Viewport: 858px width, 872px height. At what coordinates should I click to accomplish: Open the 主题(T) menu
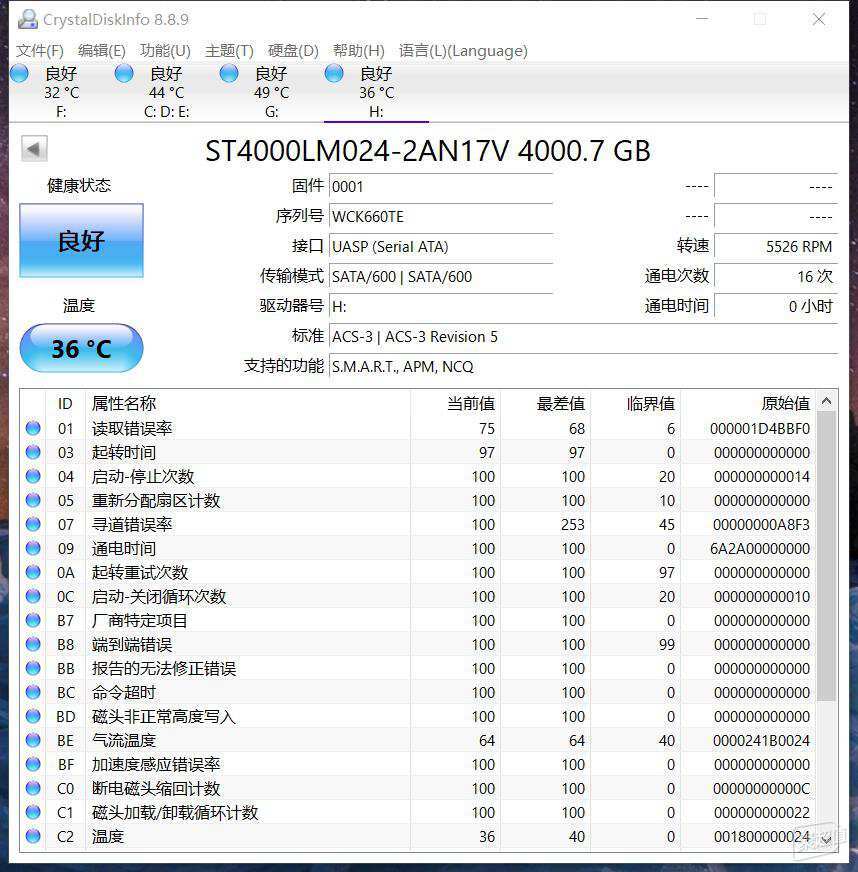(229, 51)
